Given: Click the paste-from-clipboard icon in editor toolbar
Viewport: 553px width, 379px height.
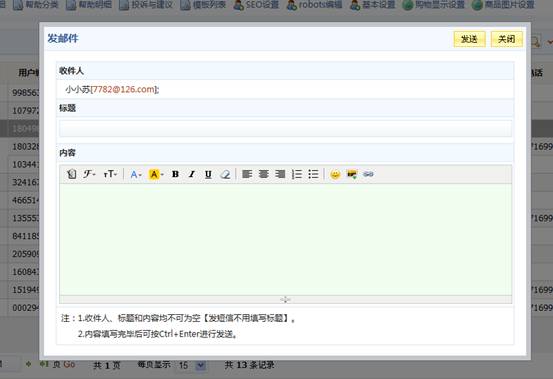Looking at the screenshot, I should (x=72, y=174).
